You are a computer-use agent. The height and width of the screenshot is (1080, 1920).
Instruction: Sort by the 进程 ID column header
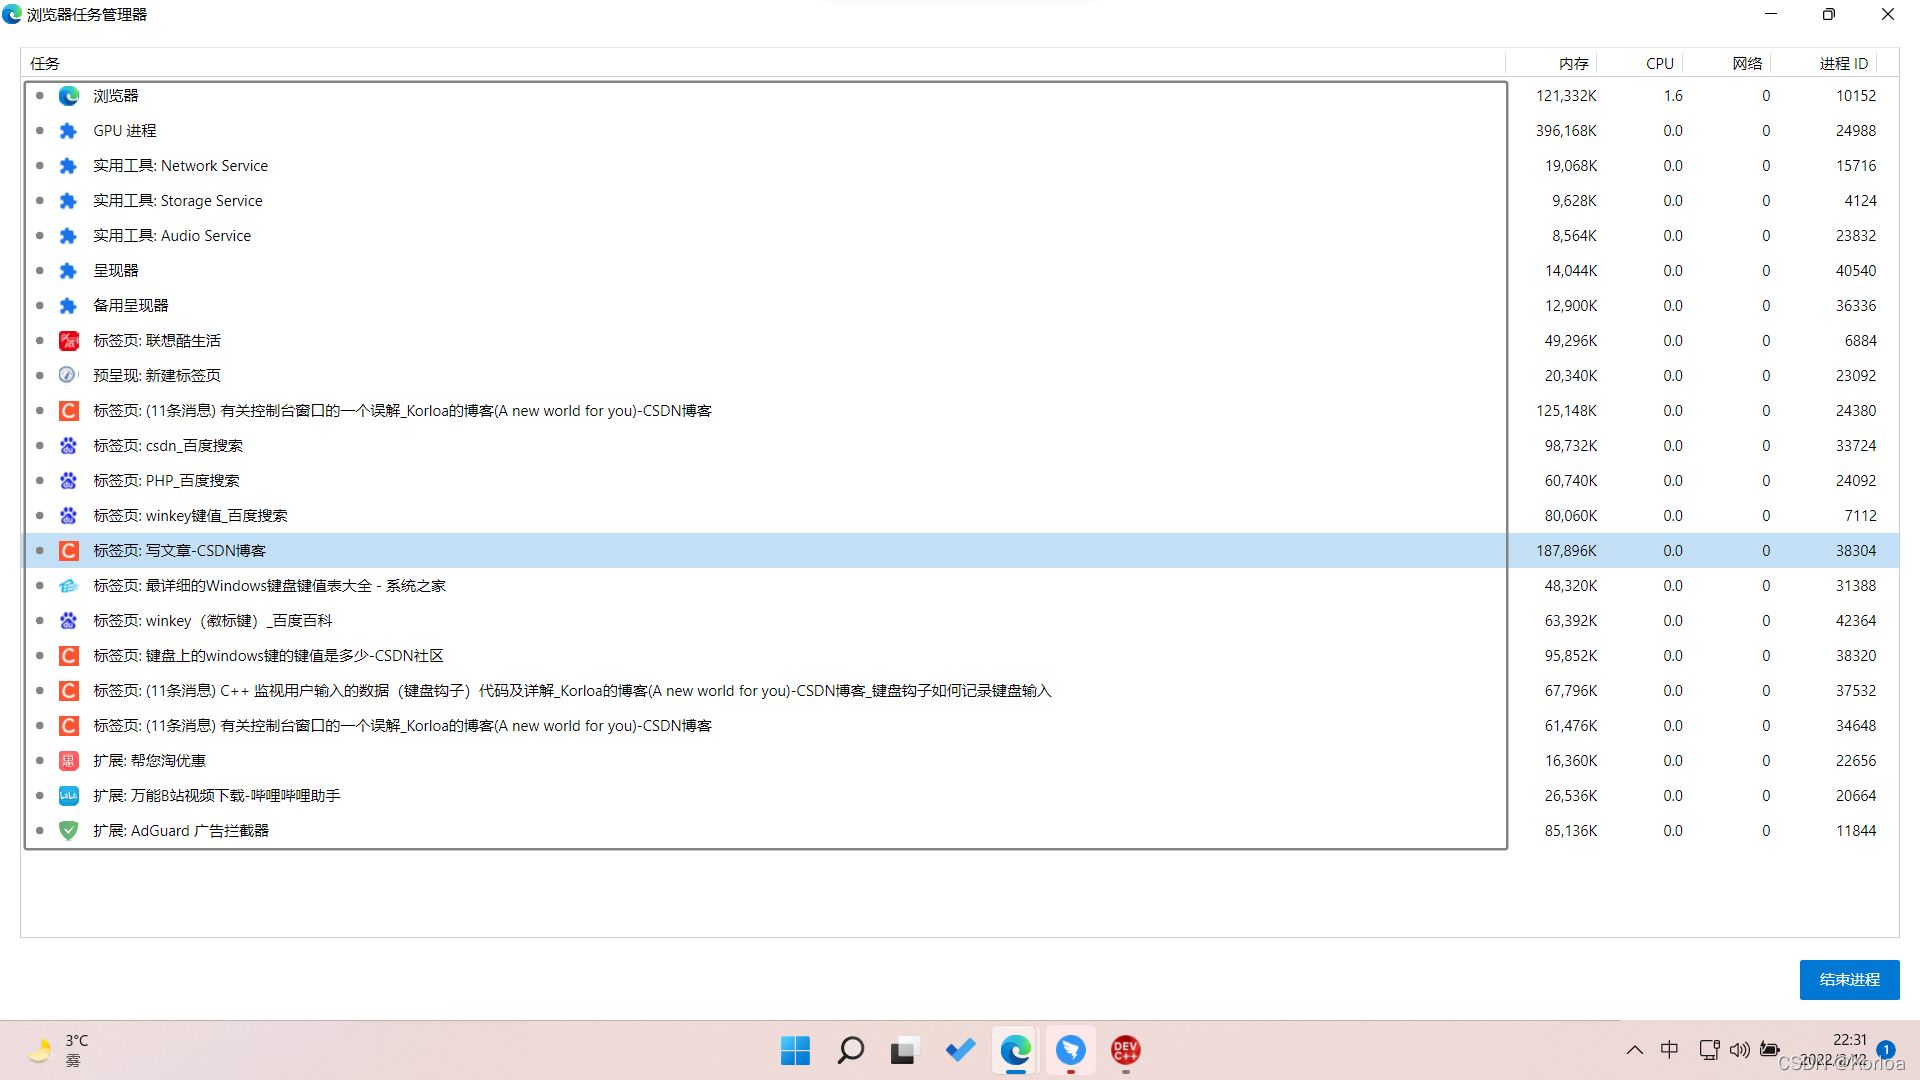pyautogui.click(x=1843, y=63)
